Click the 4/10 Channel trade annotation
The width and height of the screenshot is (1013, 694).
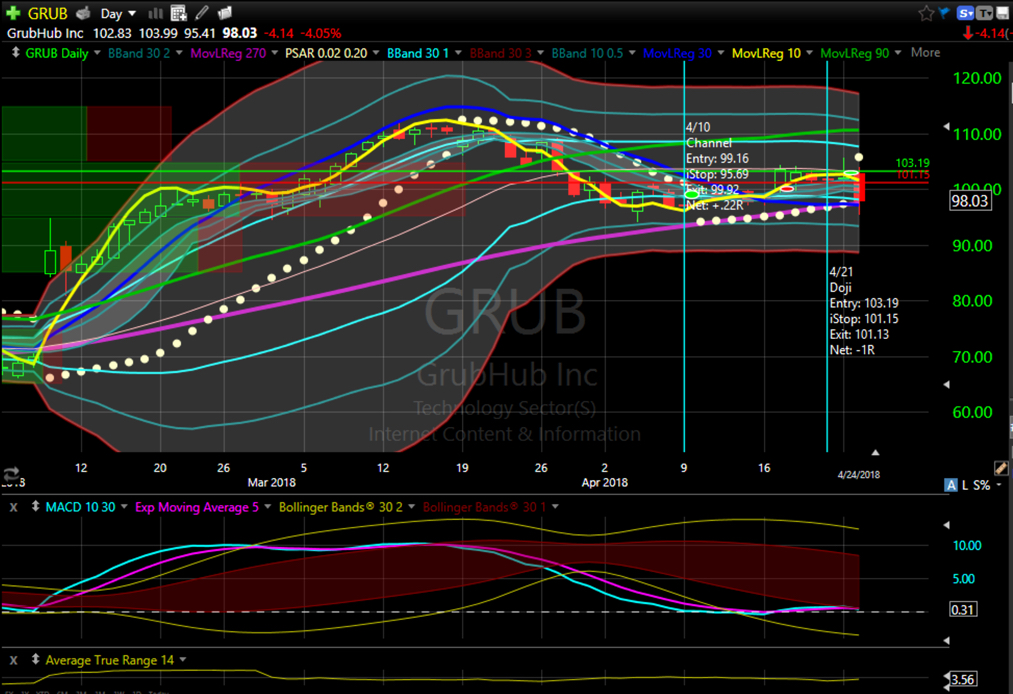[x=717, y=166]
